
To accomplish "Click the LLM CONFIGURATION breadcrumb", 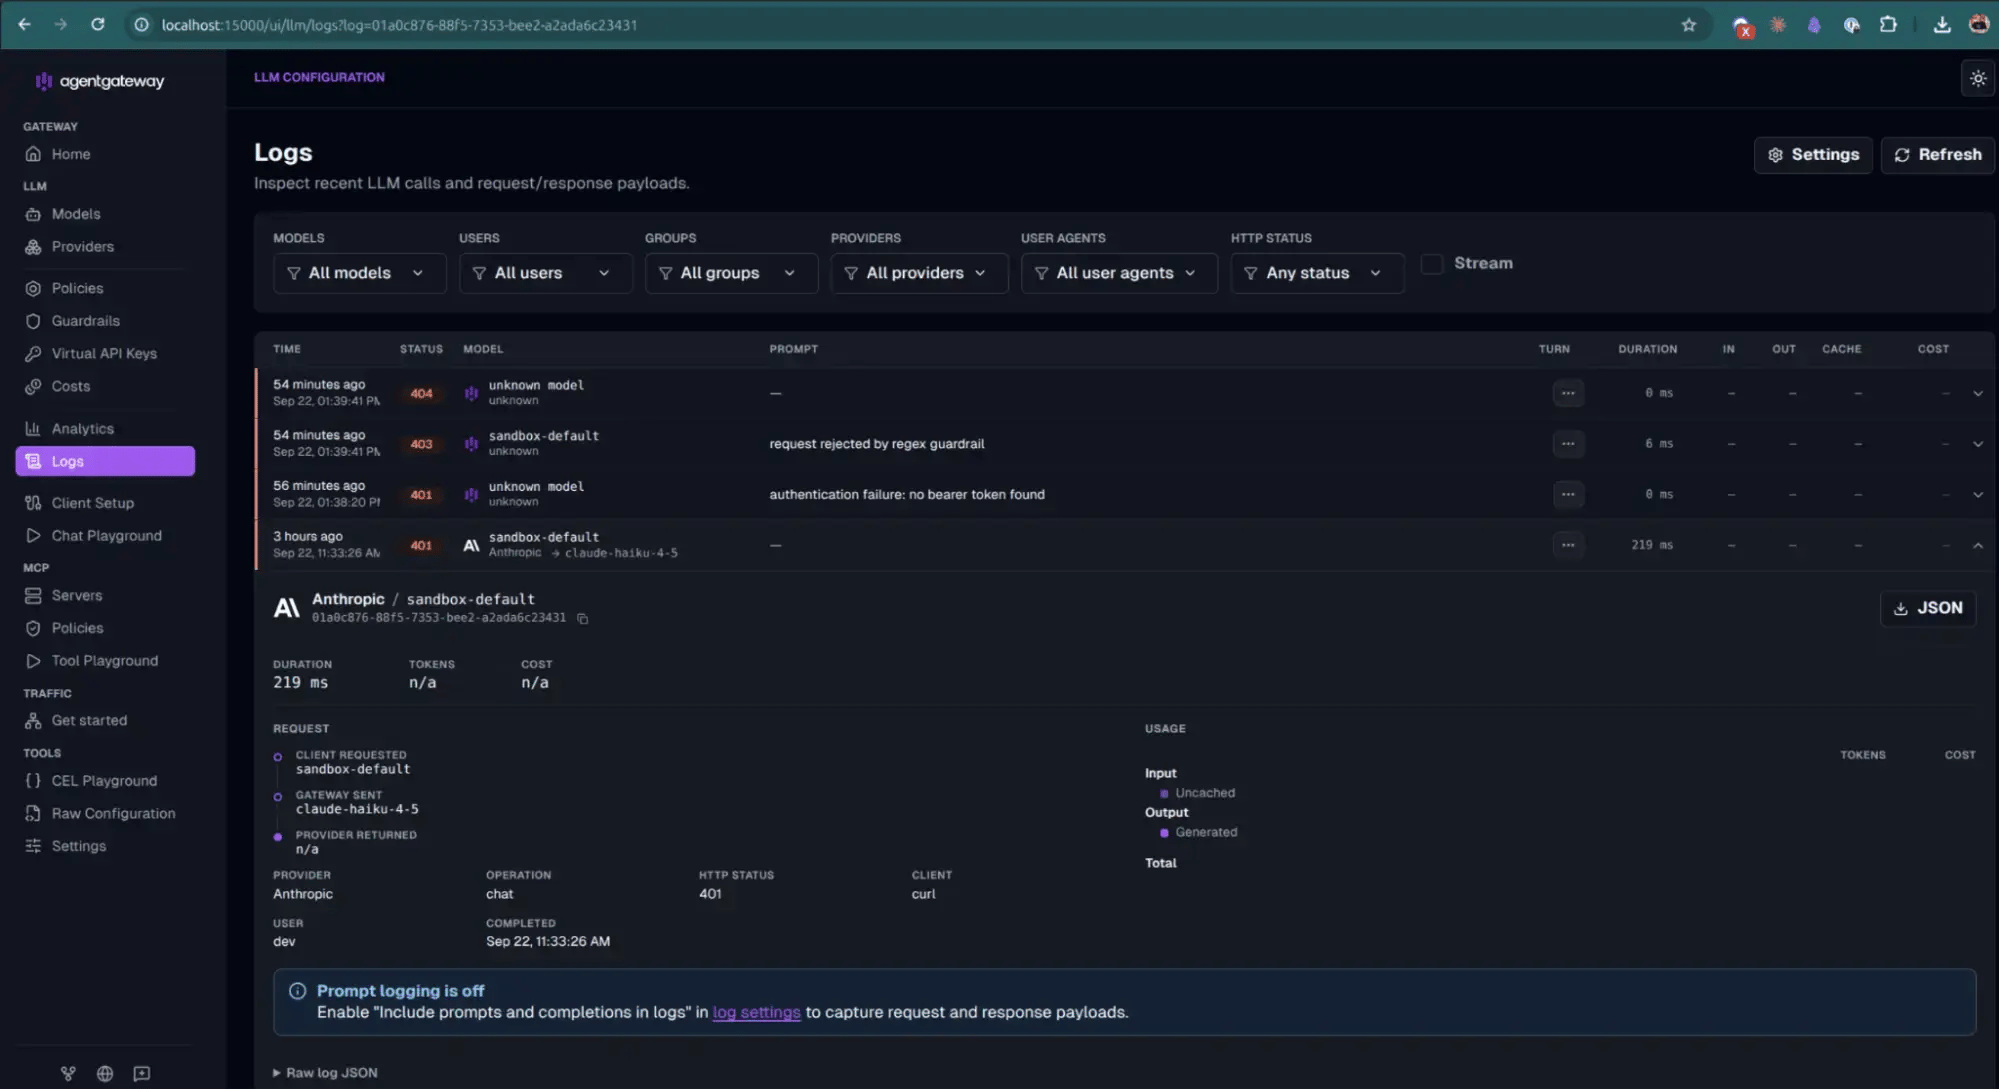I will click(x=319, y=77).
